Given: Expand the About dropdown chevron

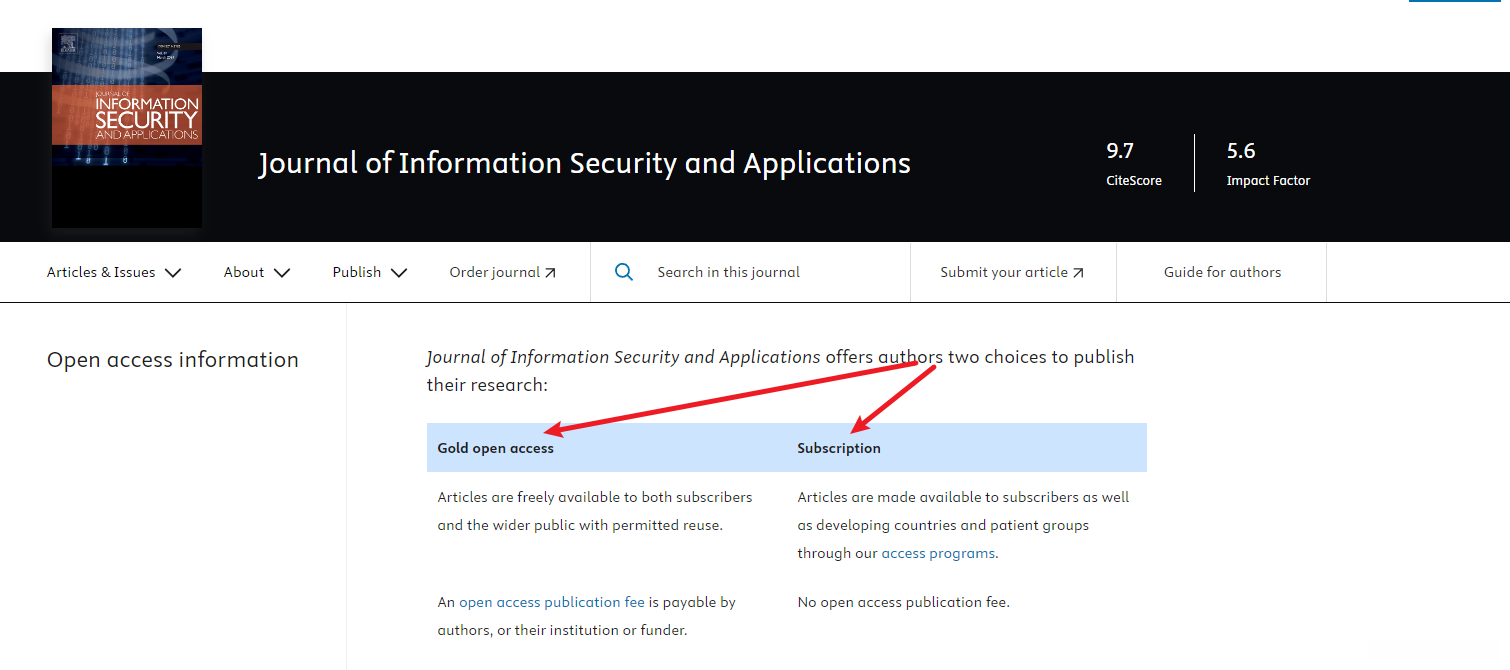Looking at the screenshot, I should [x=281, y=272].
